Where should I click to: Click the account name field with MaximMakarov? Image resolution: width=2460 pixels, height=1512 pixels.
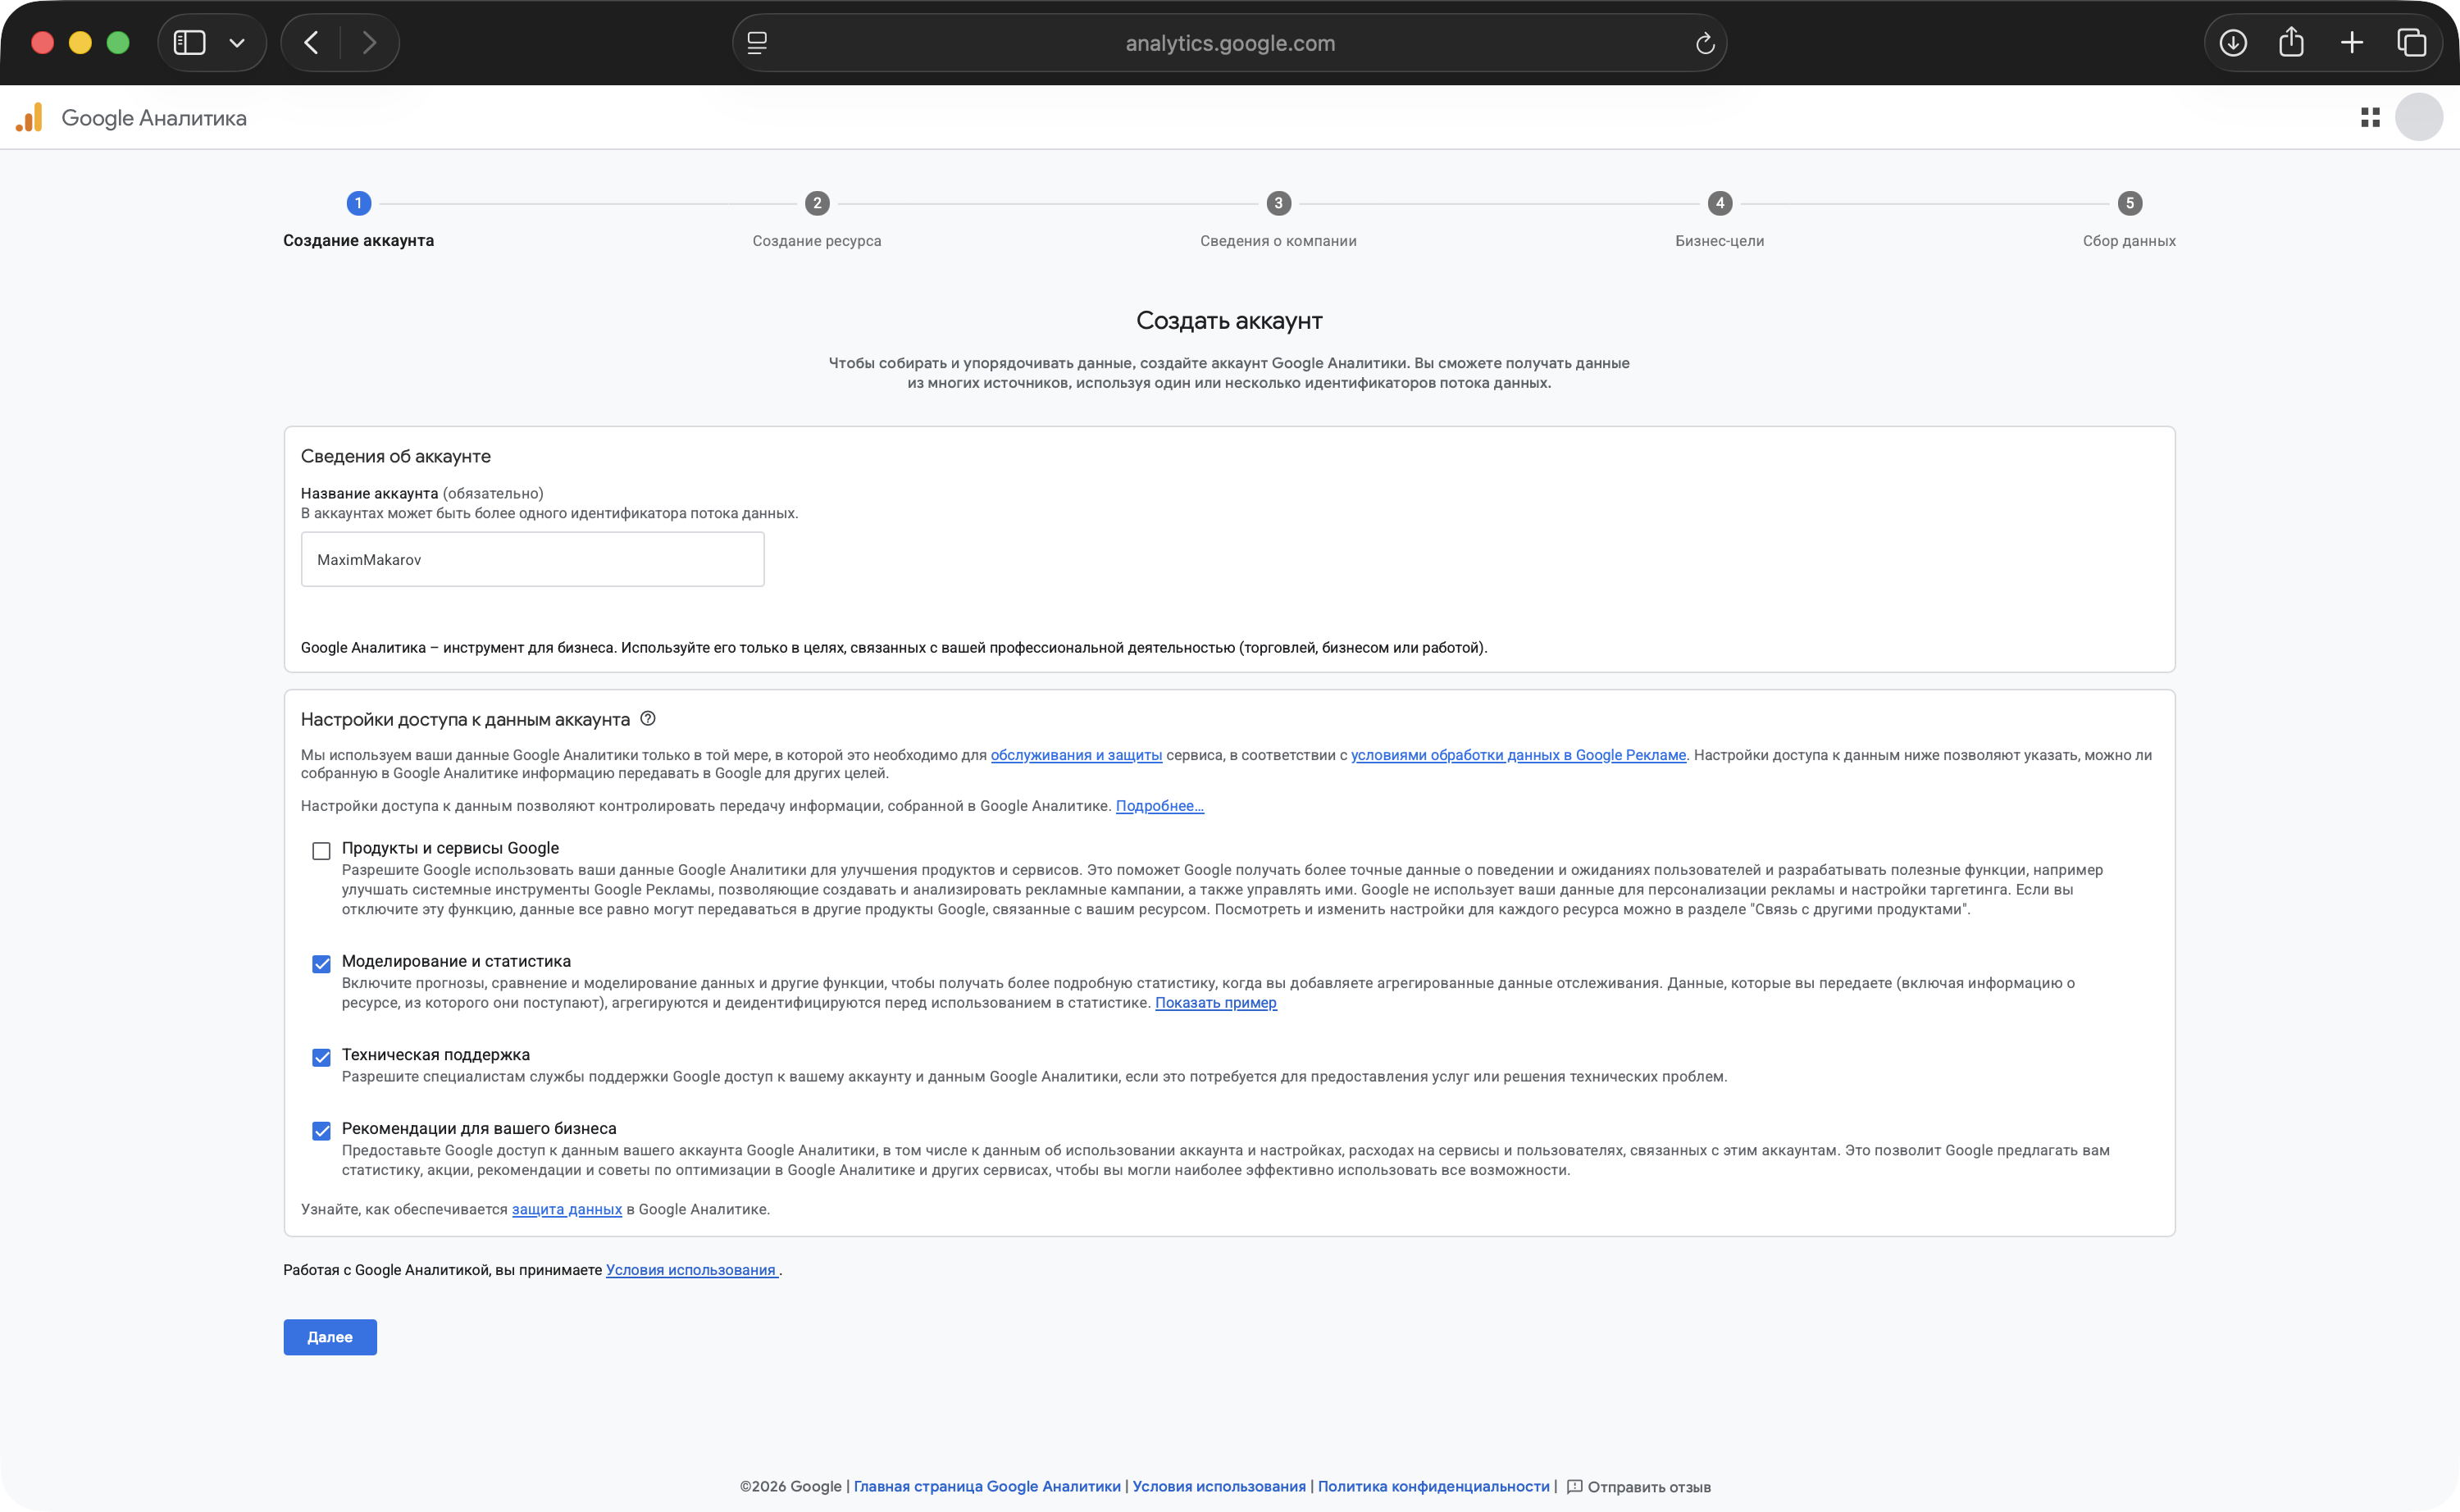pos(532,559)
